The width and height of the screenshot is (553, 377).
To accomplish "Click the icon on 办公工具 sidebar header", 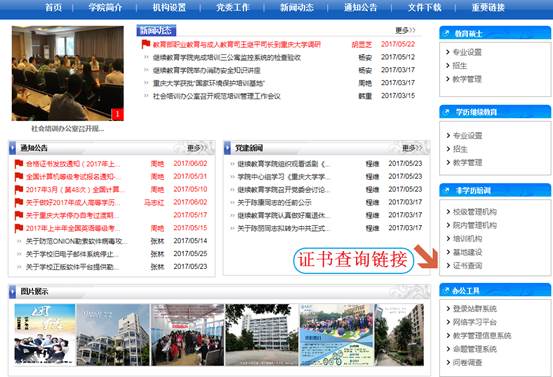I will 446,290.
